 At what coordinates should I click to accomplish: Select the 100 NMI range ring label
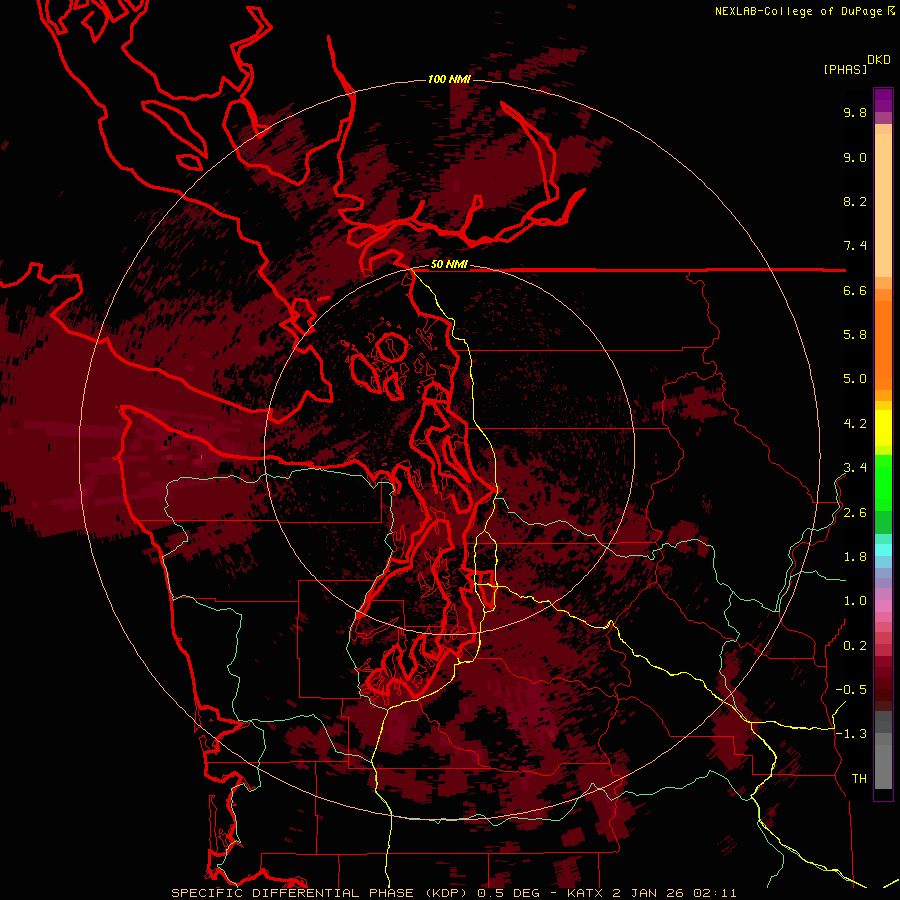pyautogui.click(x=449, y=79)
